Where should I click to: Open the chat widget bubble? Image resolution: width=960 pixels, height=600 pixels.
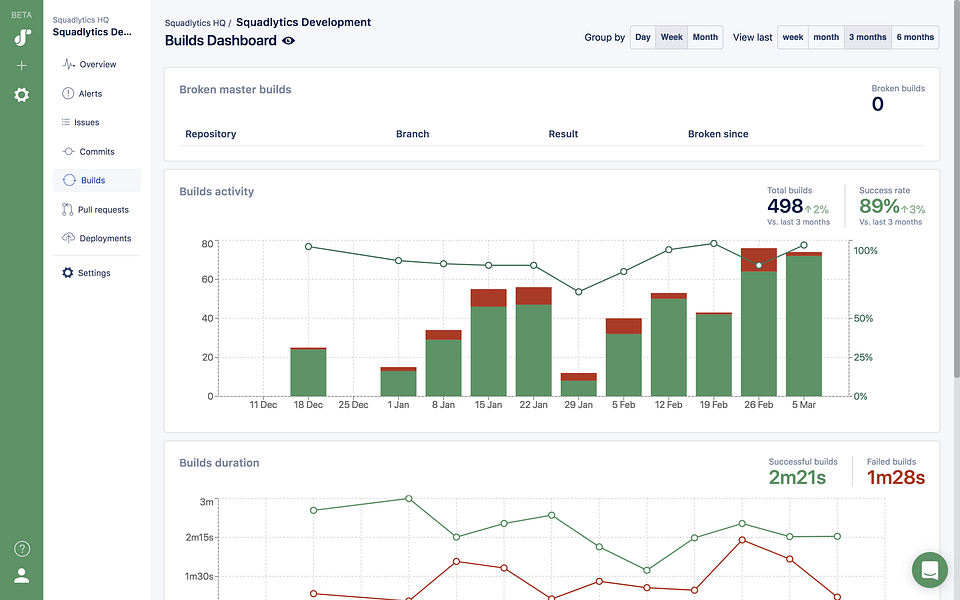929,570
